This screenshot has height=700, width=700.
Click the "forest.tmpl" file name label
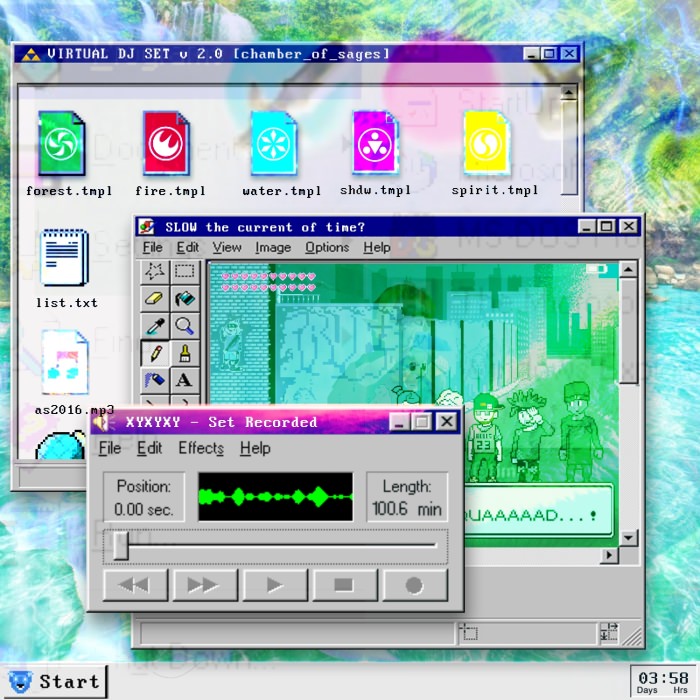[x=69, y=191]
